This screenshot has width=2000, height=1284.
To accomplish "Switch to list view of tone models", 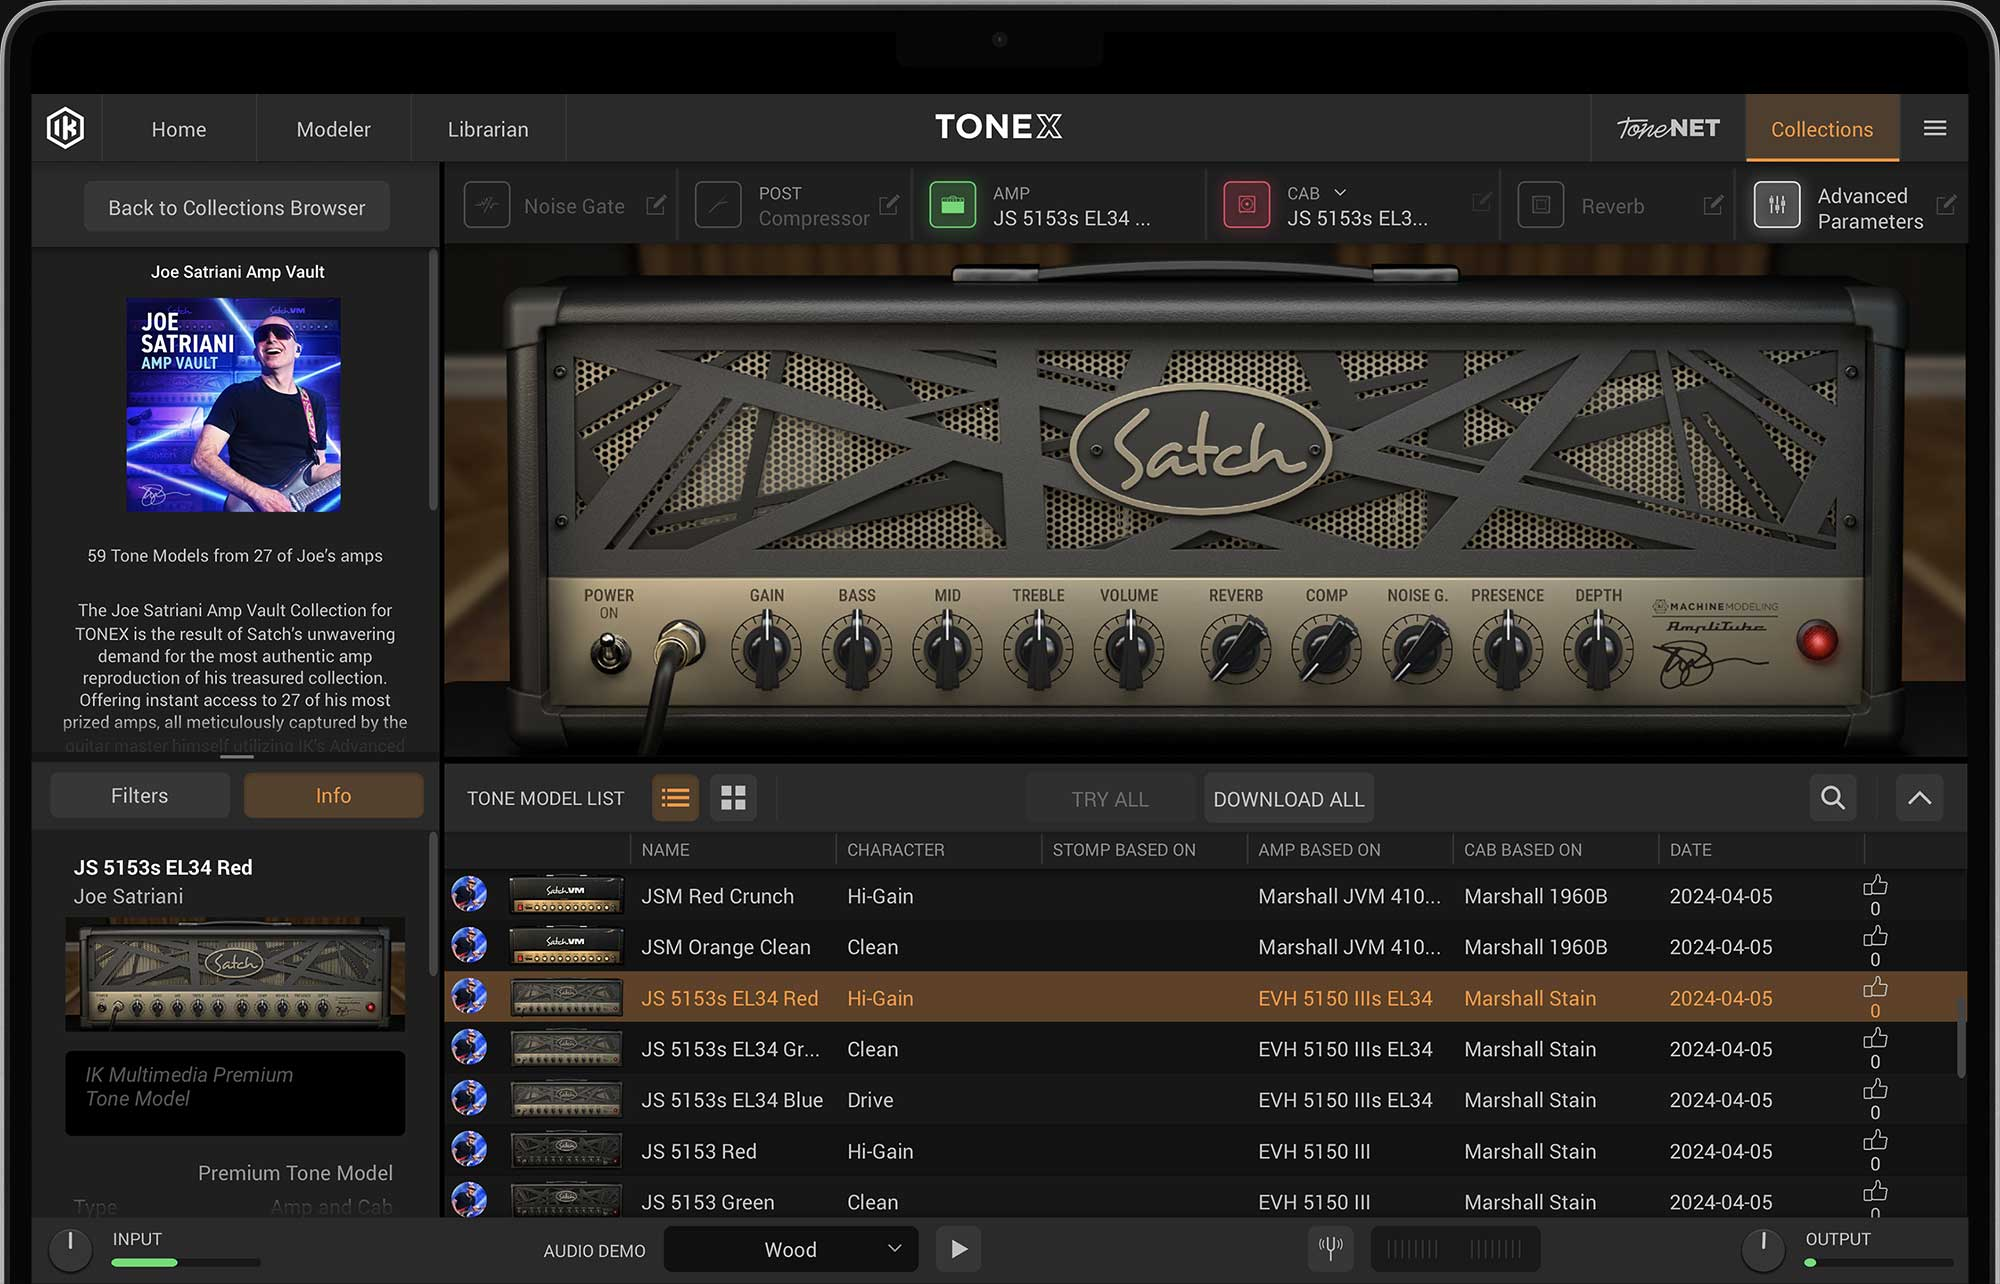I will pos(675,798).
